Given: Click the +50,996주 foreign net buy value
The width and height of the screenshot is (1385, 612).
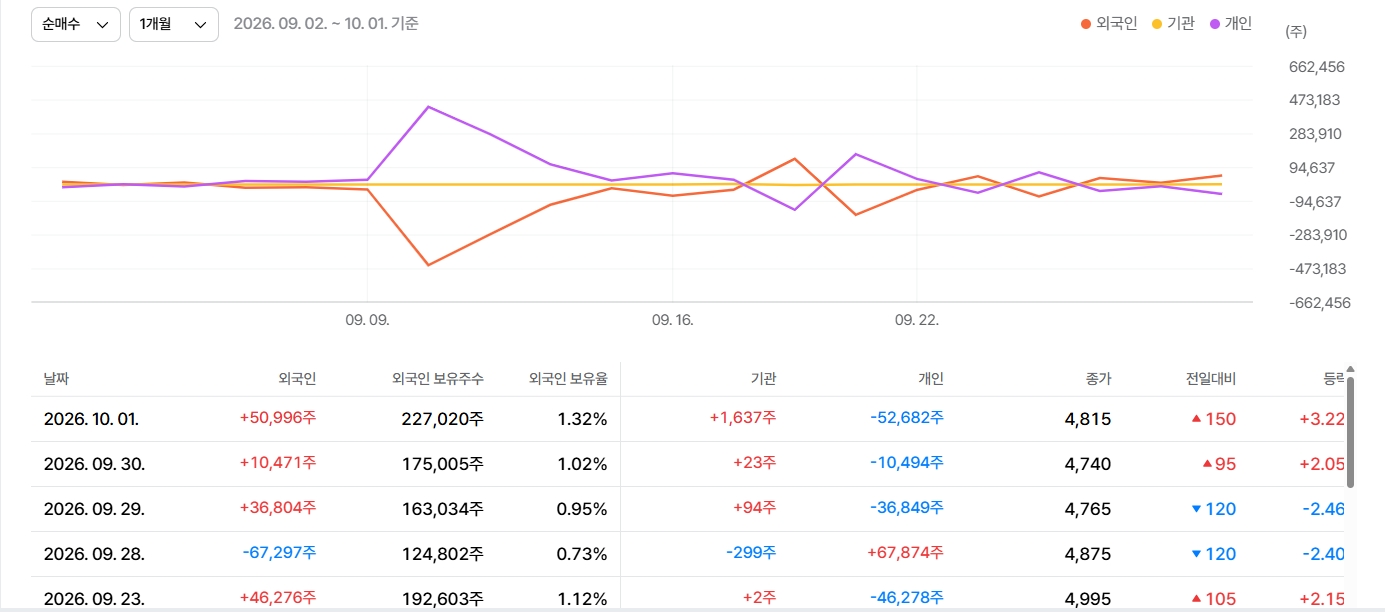Looking at the screenshot, I should tap(278, 418).
